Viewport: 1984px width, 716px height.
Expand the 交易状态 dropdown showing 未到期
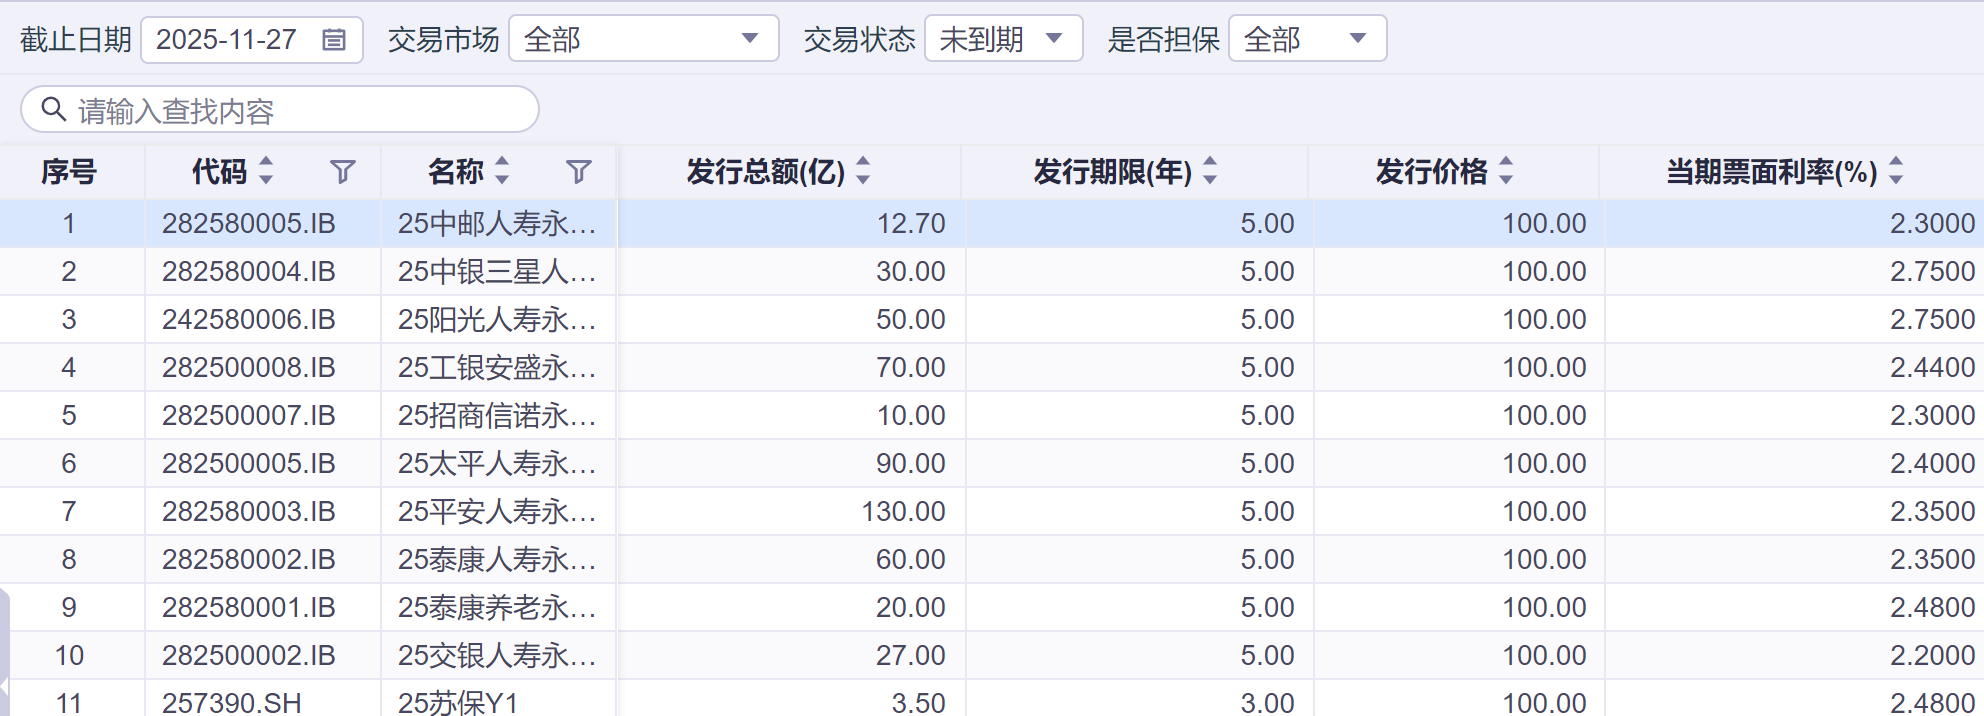[x=1053, y=39]
